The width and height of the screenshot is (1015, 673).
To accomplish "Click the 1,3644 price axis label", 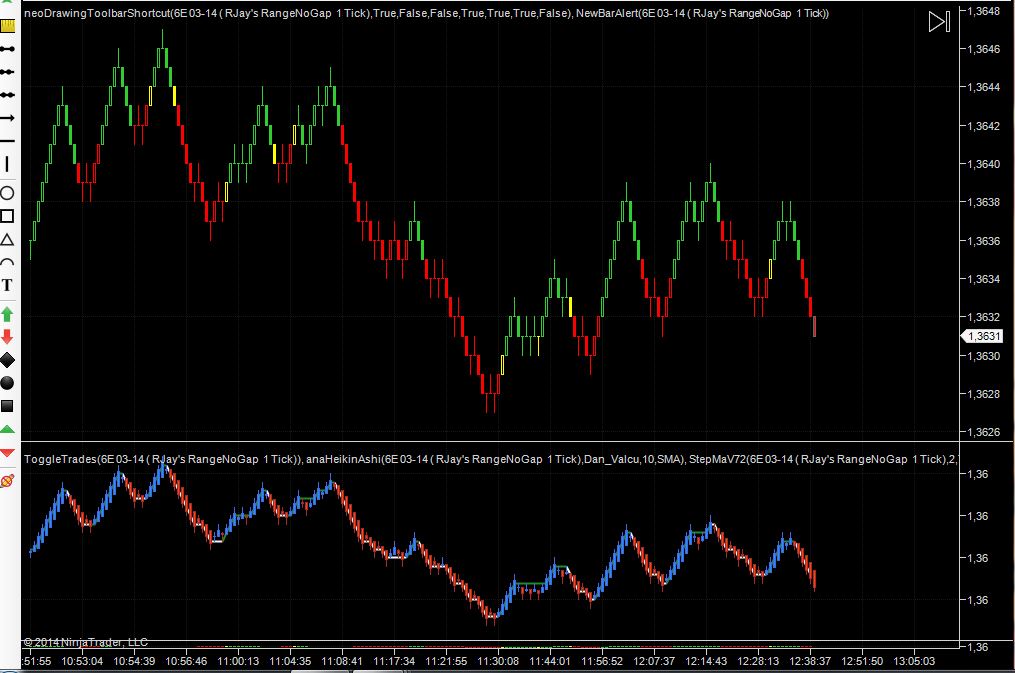I will pos(983,87).
